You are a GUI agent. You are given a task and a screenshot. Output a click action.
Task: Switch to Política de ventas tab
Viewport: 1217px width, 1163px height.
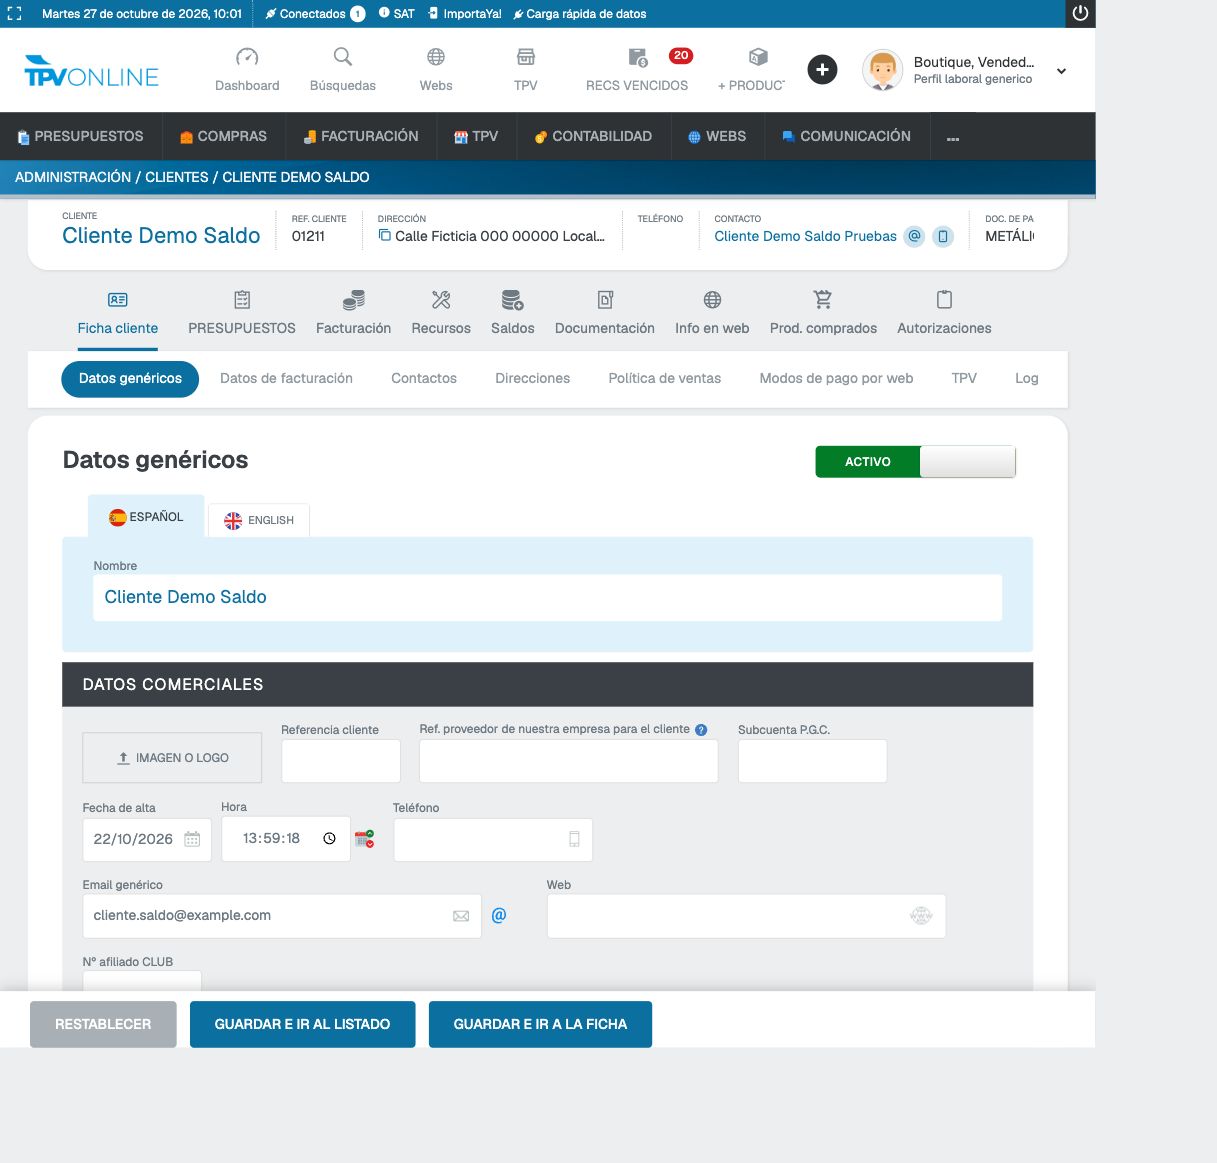tap(665, 378)
